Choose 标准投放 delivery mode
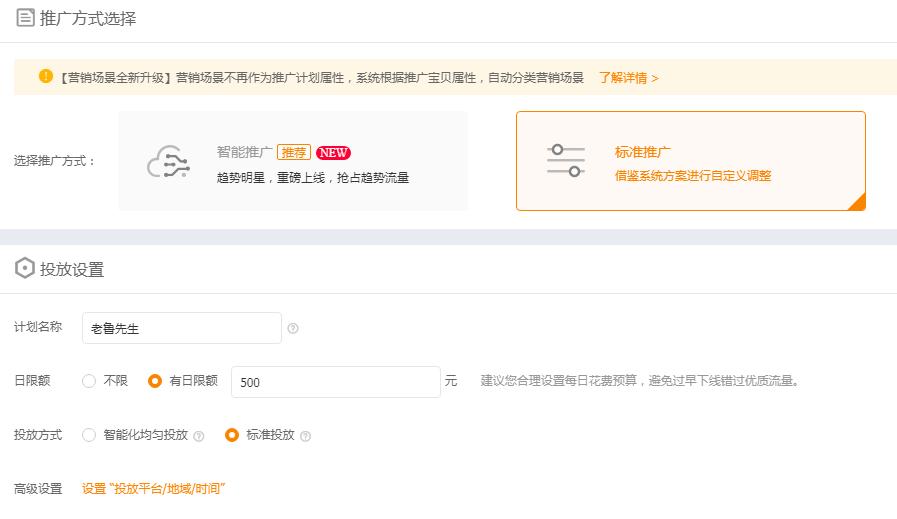This screenshot has height=519, width=897. click(x=232, y=435)
